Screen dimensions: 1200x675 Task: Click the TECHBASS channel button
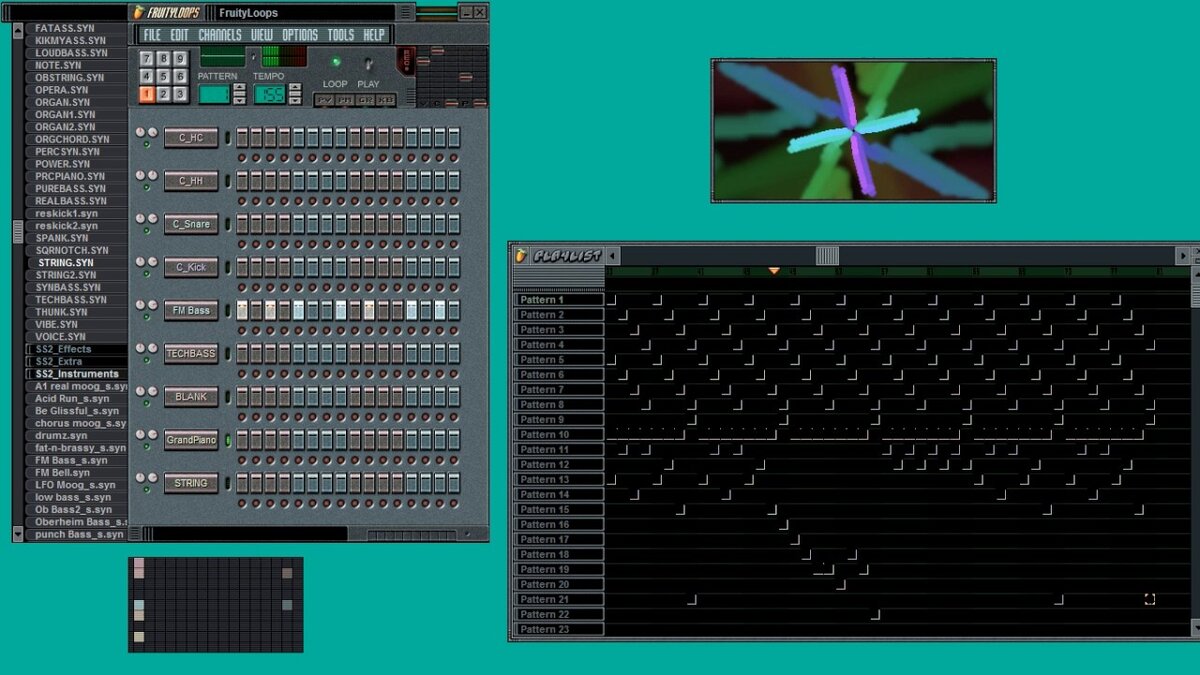click(191, 353)
